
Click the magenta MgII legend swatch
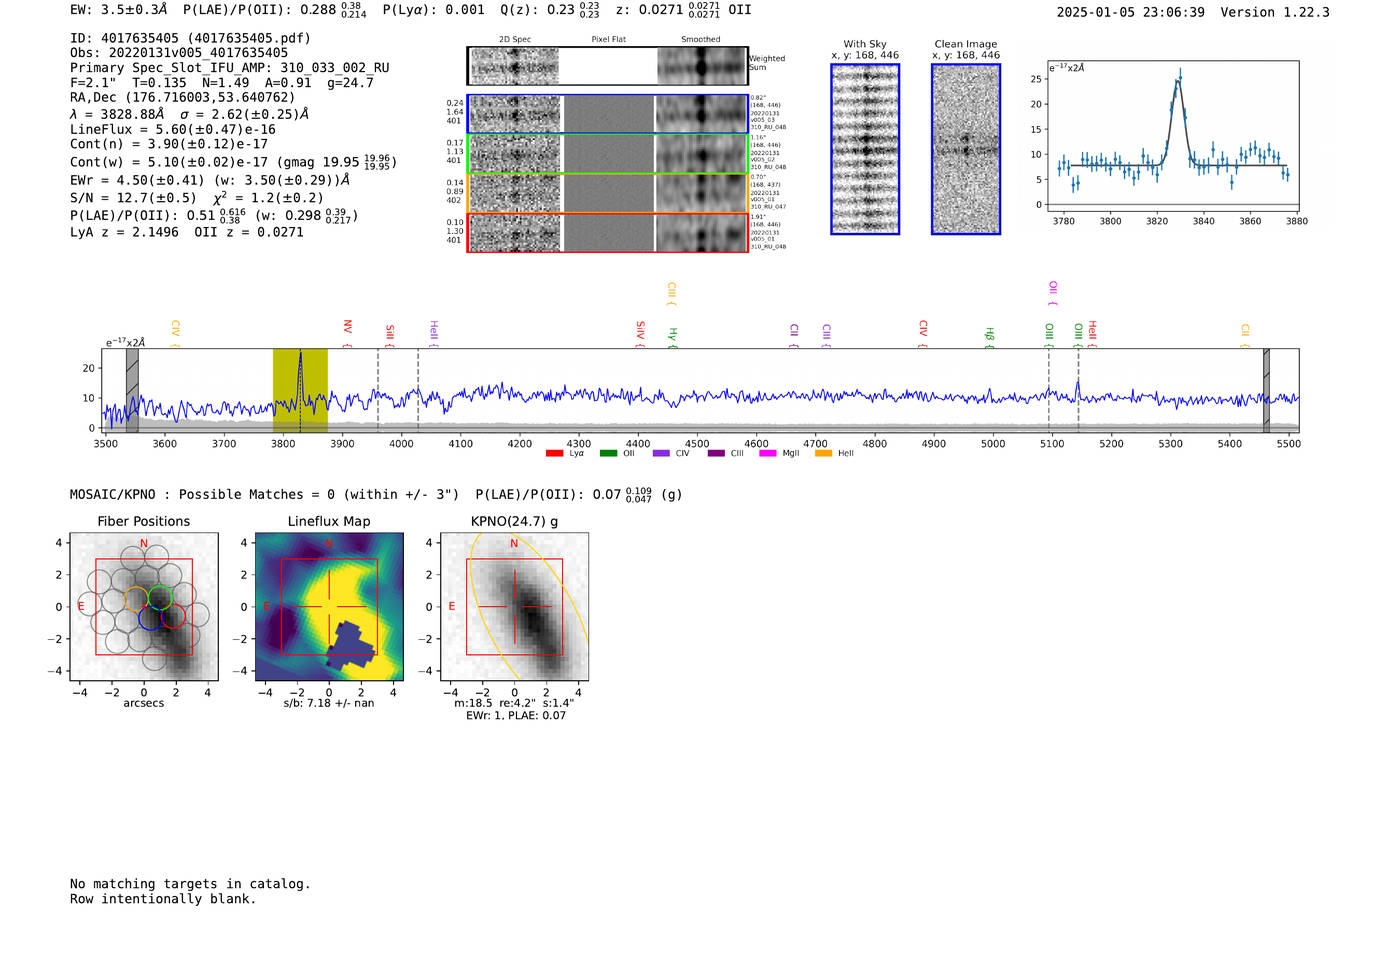pos(768,453)
